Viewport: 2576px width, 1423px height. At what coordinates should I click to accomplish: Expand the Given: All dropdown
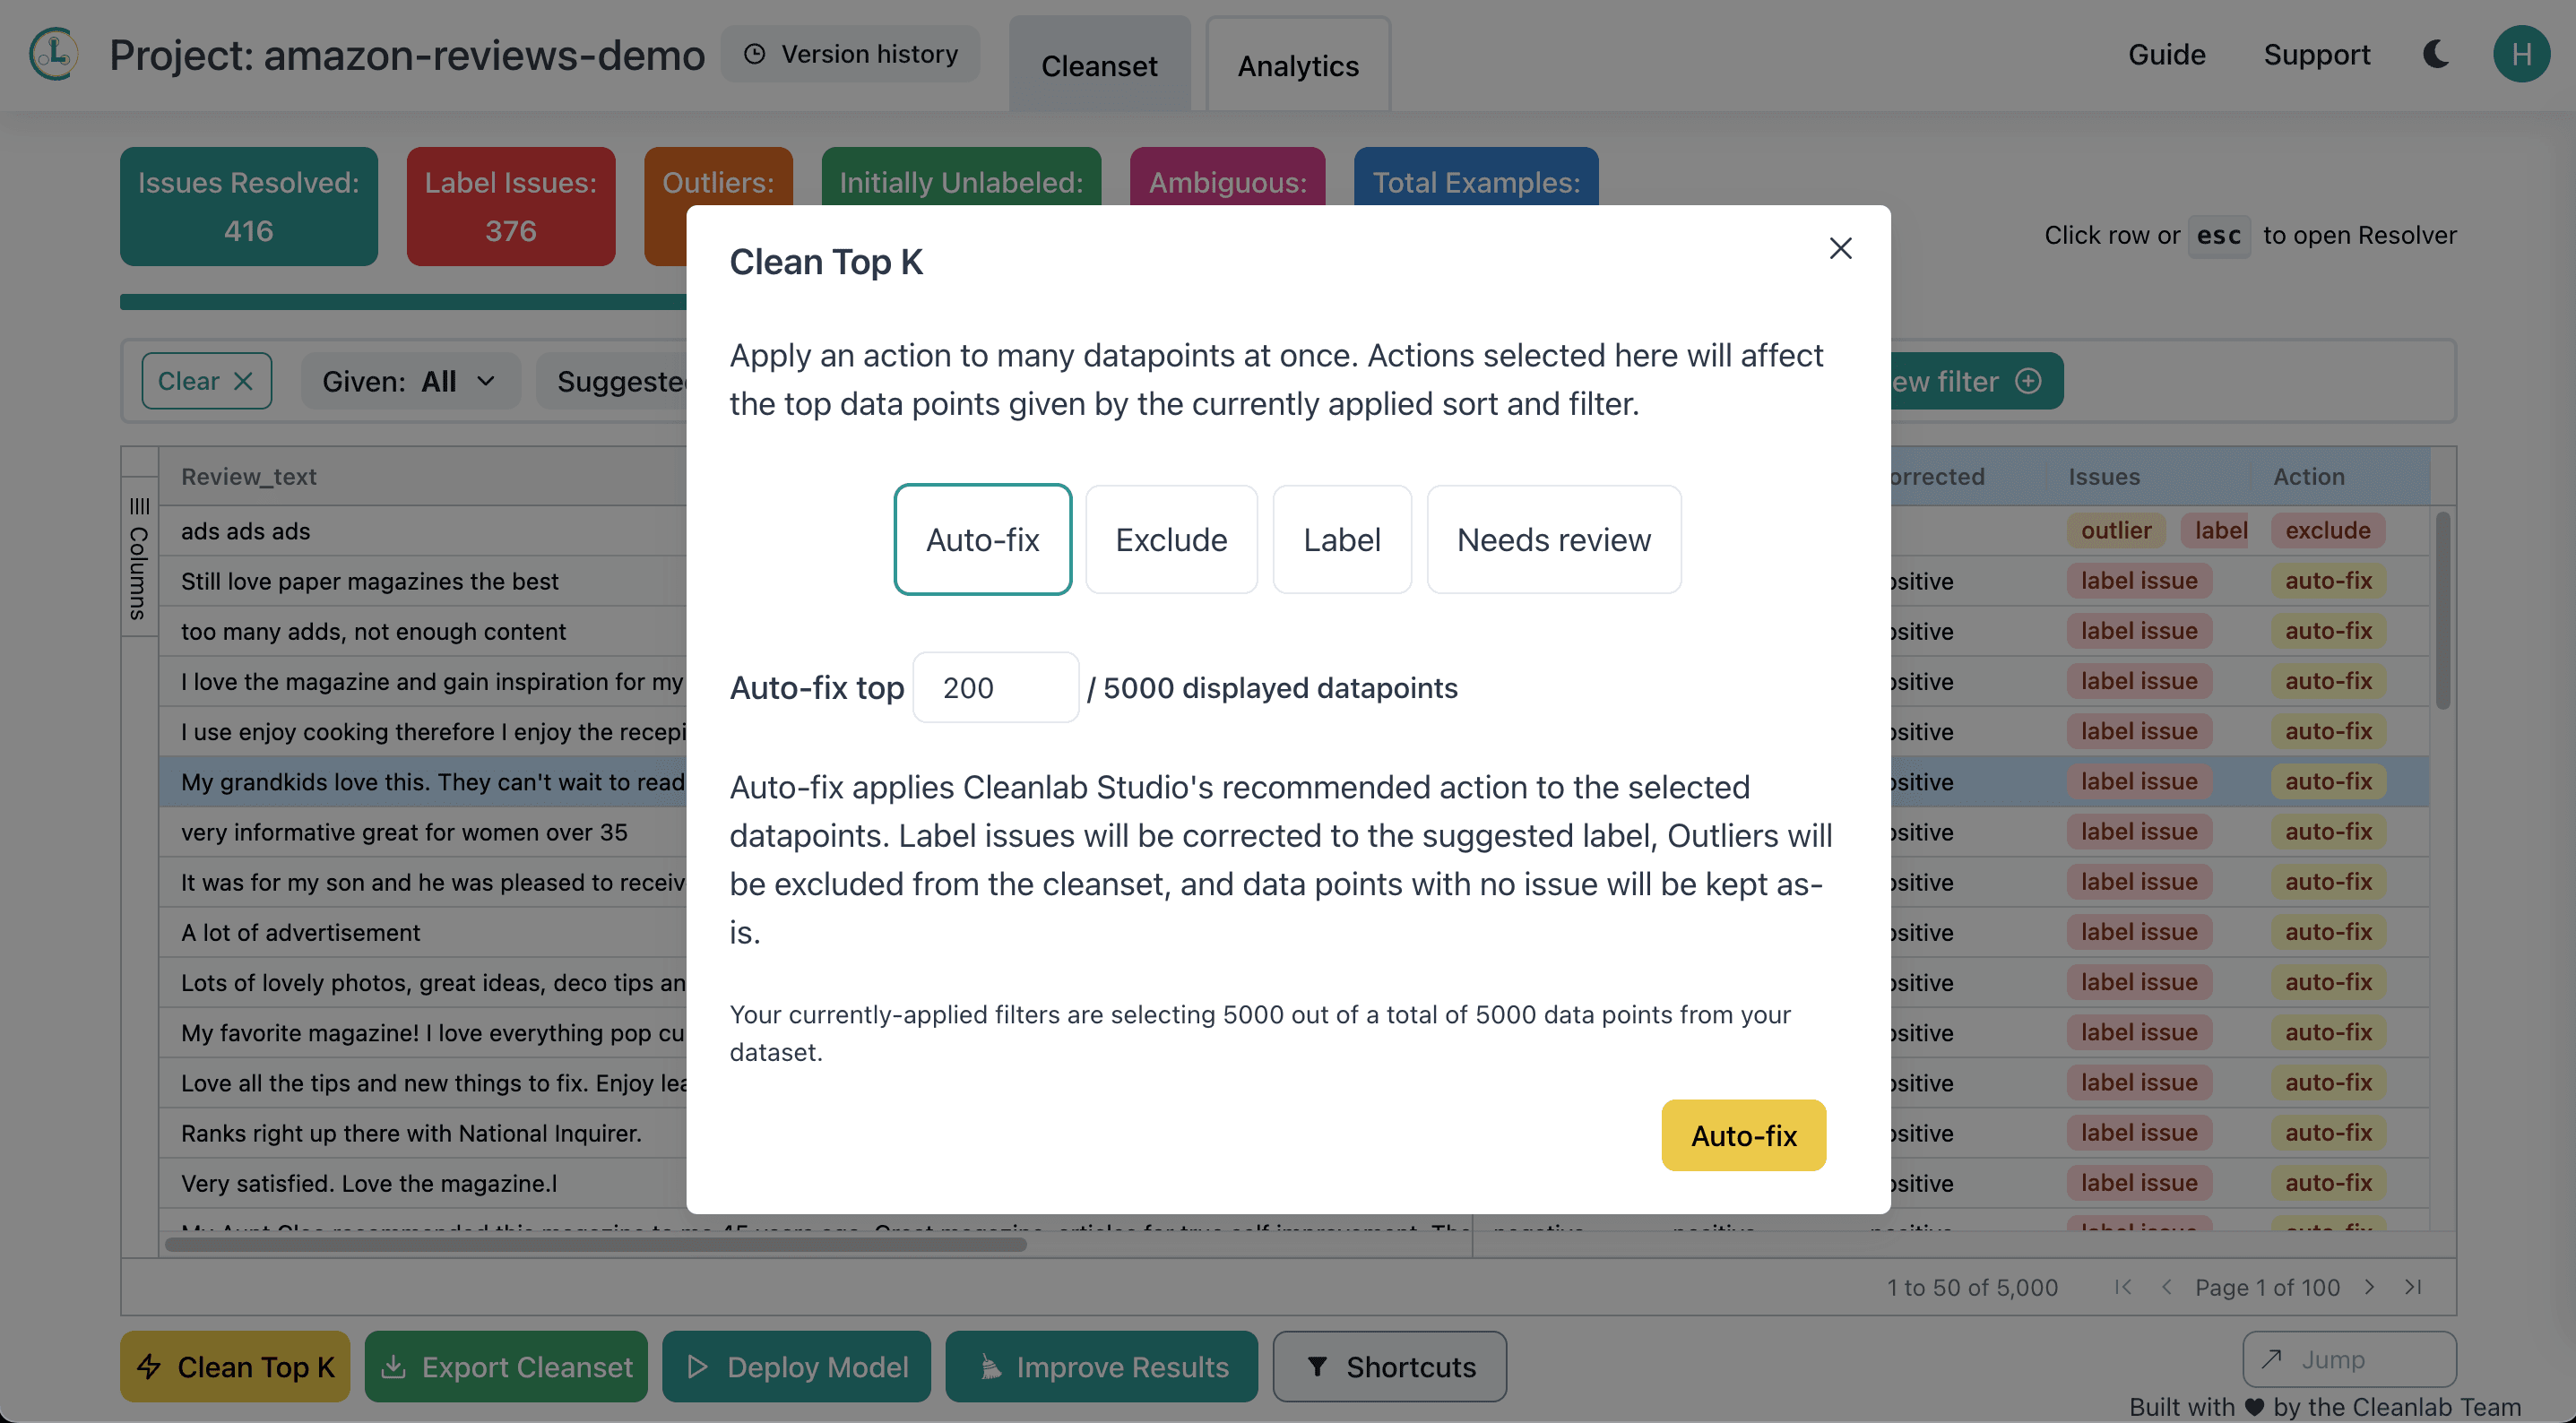point(409,381)
